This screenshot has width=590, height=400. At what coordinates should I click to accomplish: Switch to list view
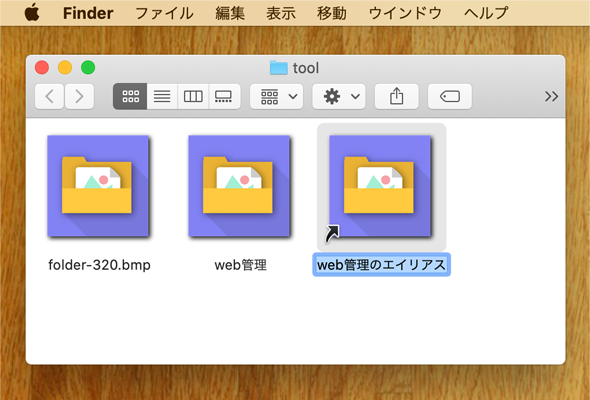pos(162,96)
